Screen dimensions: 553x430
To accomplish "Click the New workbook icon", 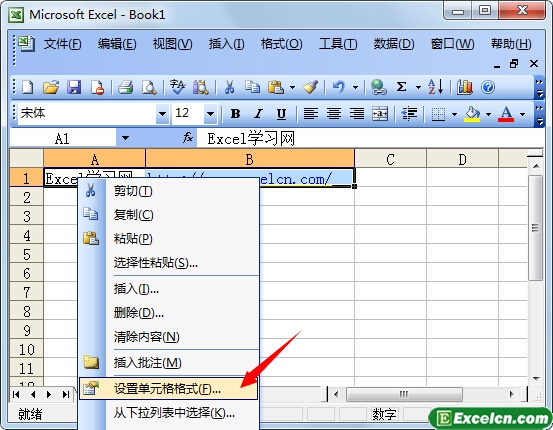I will point(28,87).
